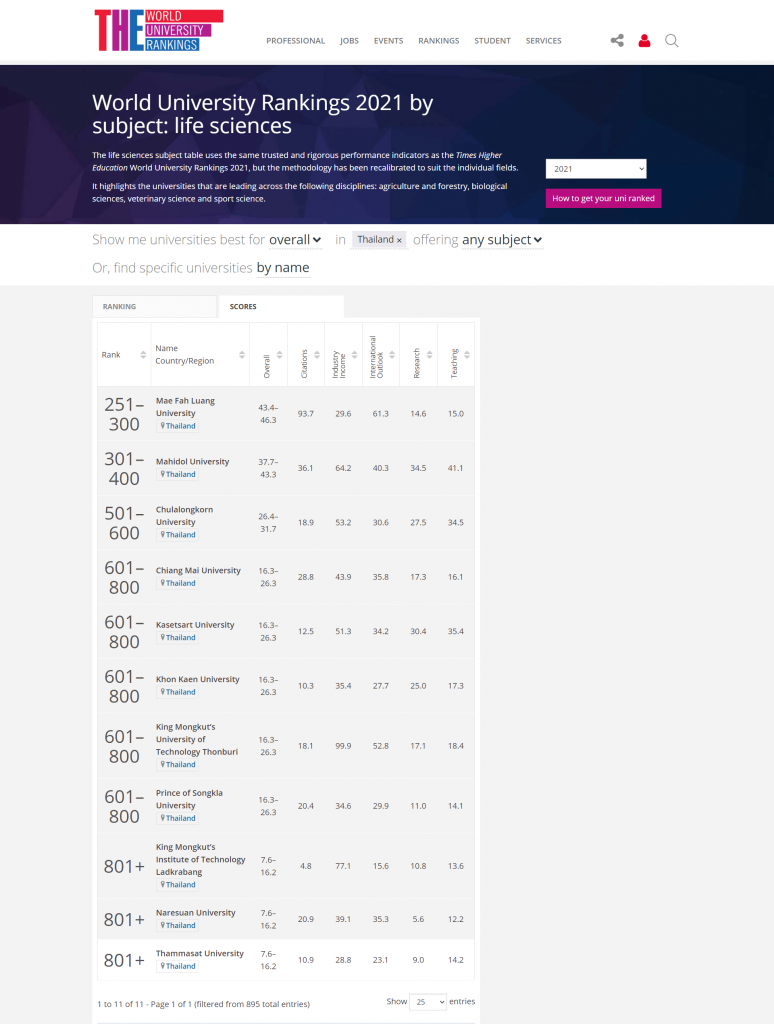Viewport: 774px width, 1024px height.
Task: Open Prince of Songkla University link
Action: pyautogui.click(x=189, y=799)
